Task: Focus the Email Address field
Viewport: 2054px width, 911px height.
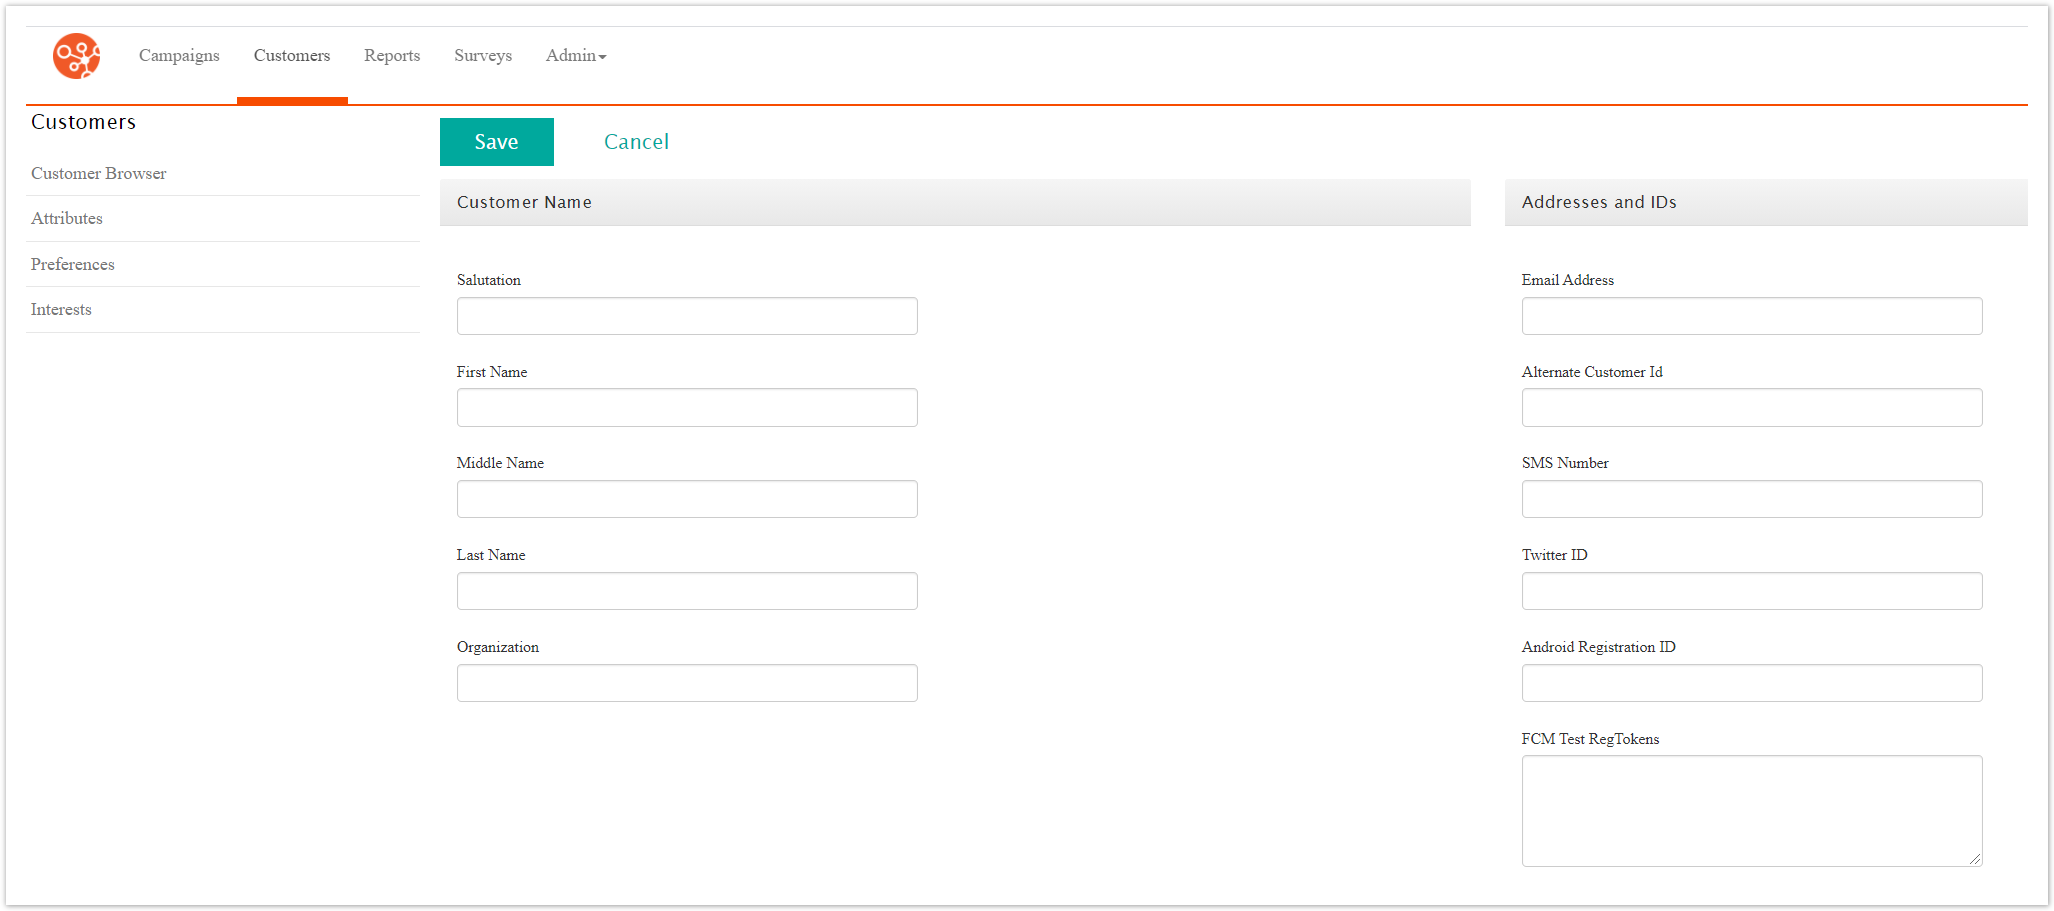Action: 1752,316
